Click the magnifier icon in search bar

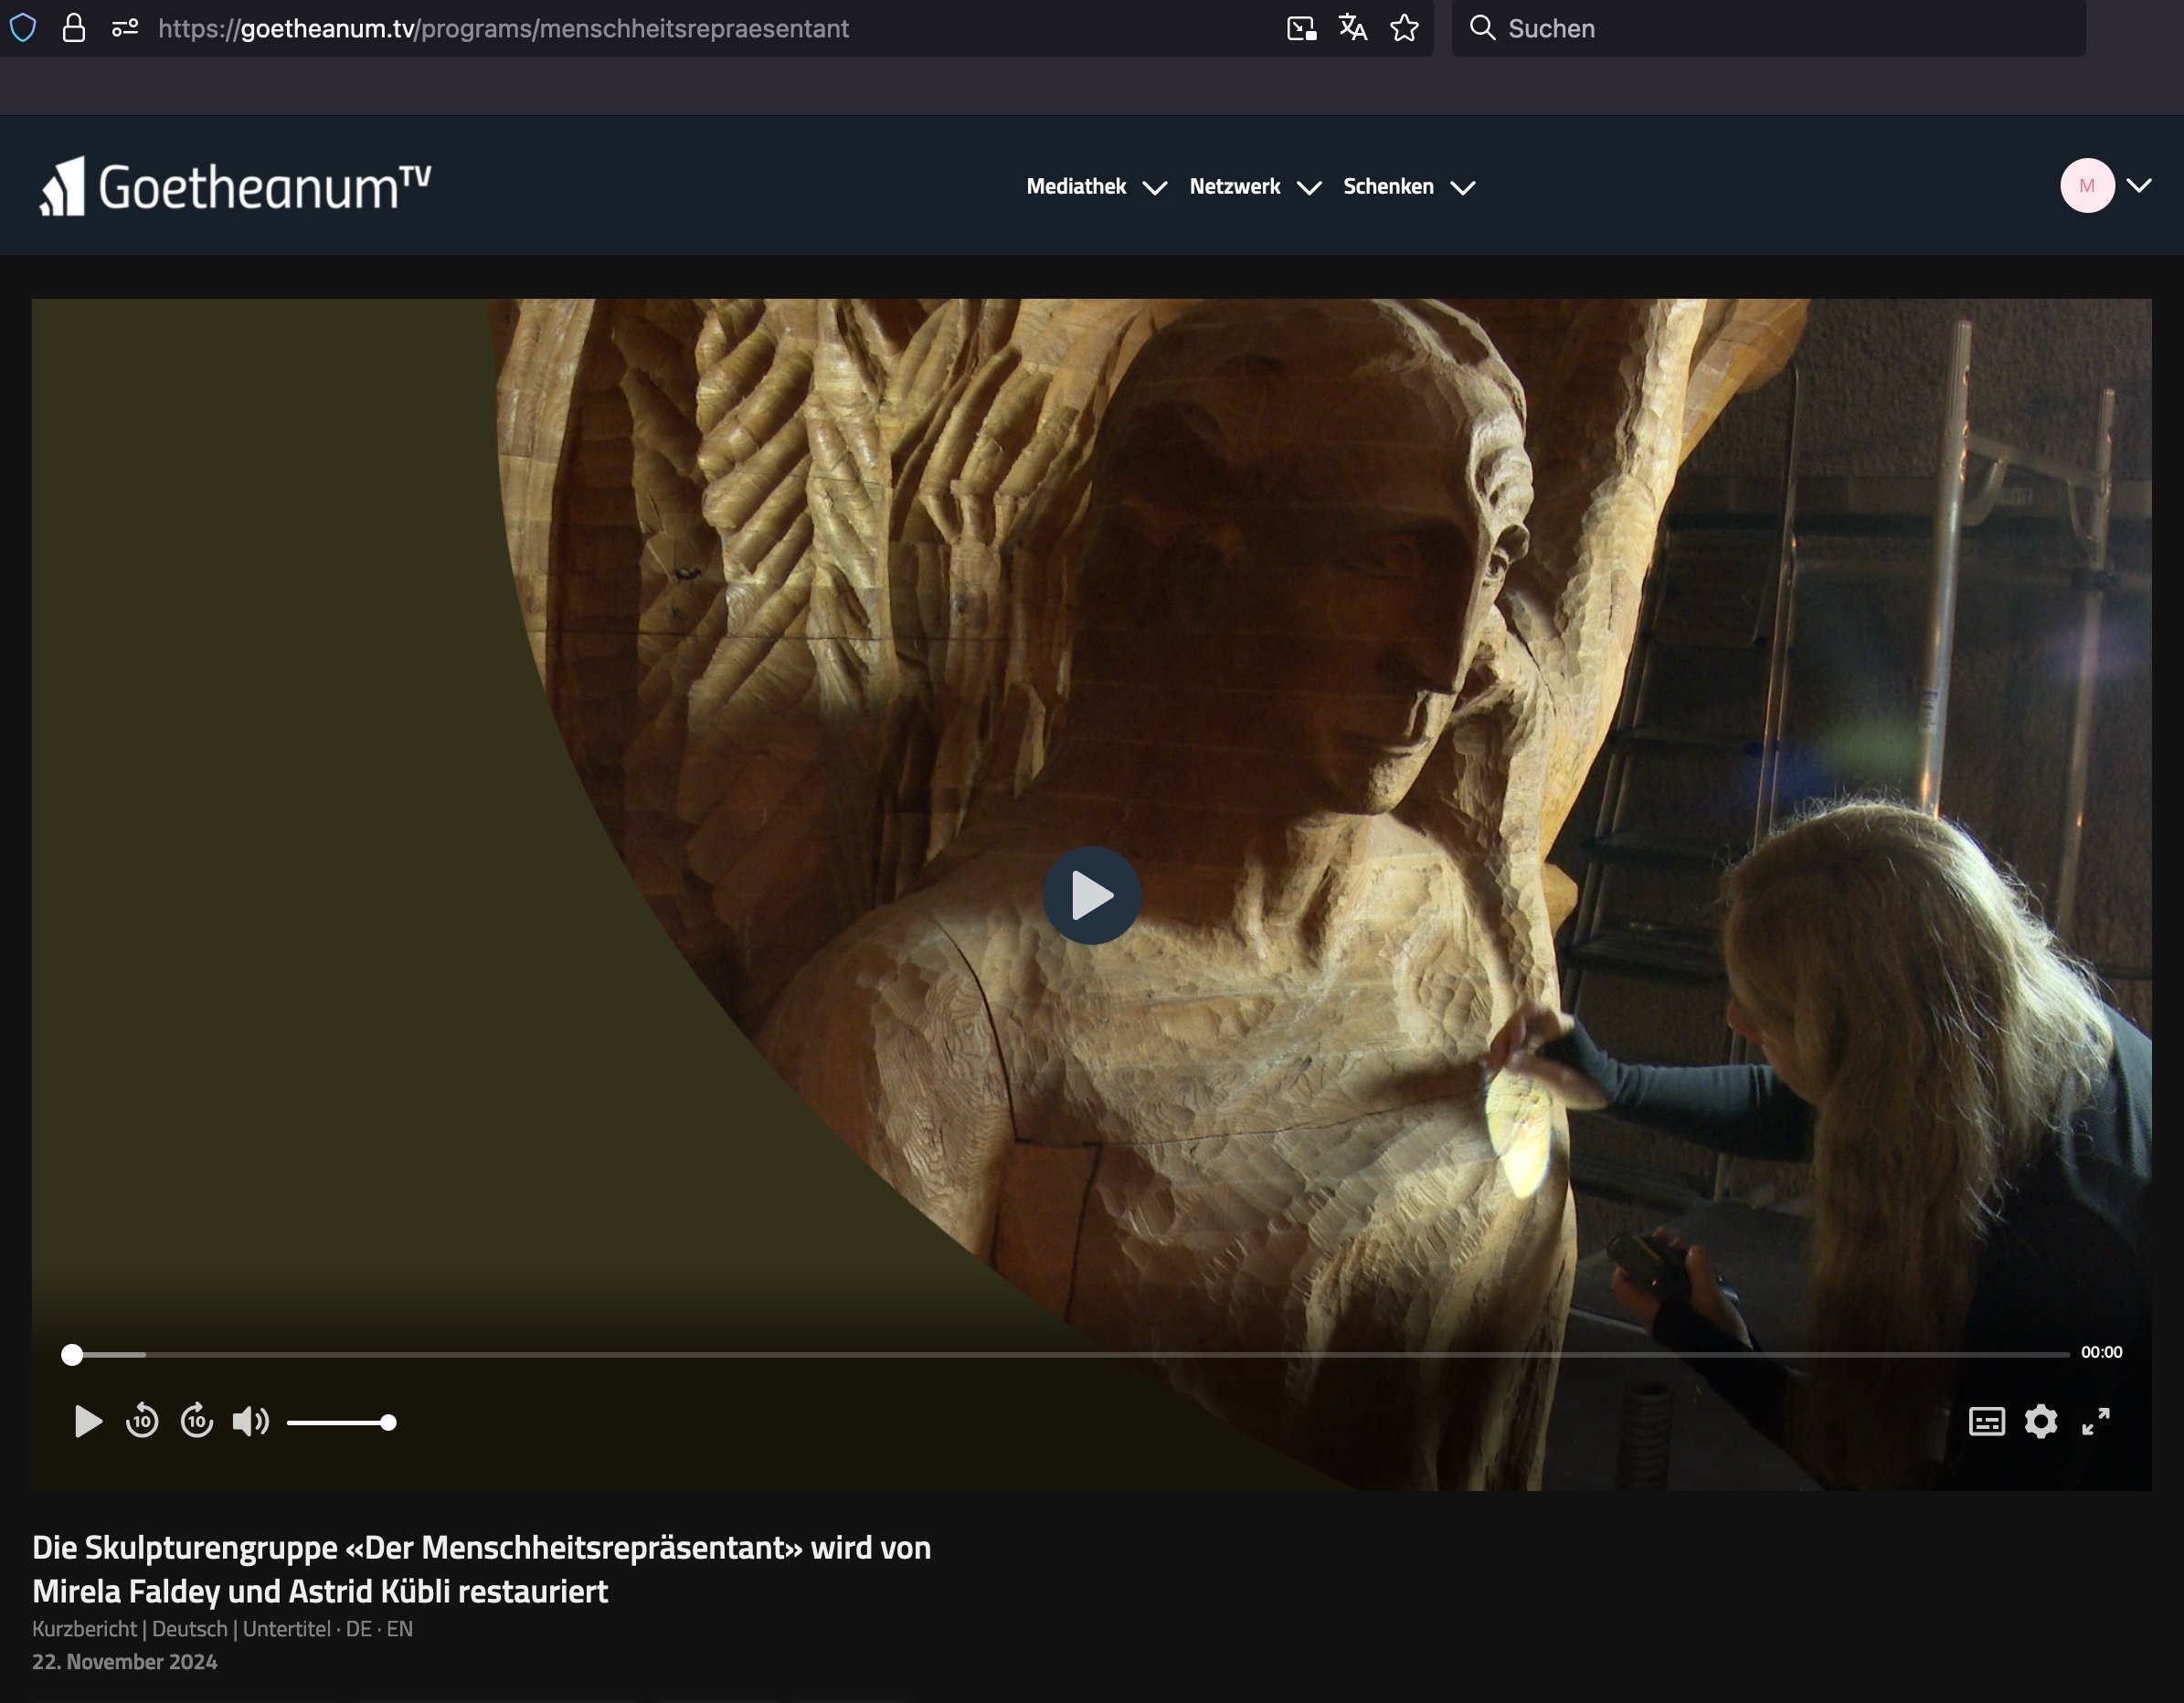(1482, 28)
